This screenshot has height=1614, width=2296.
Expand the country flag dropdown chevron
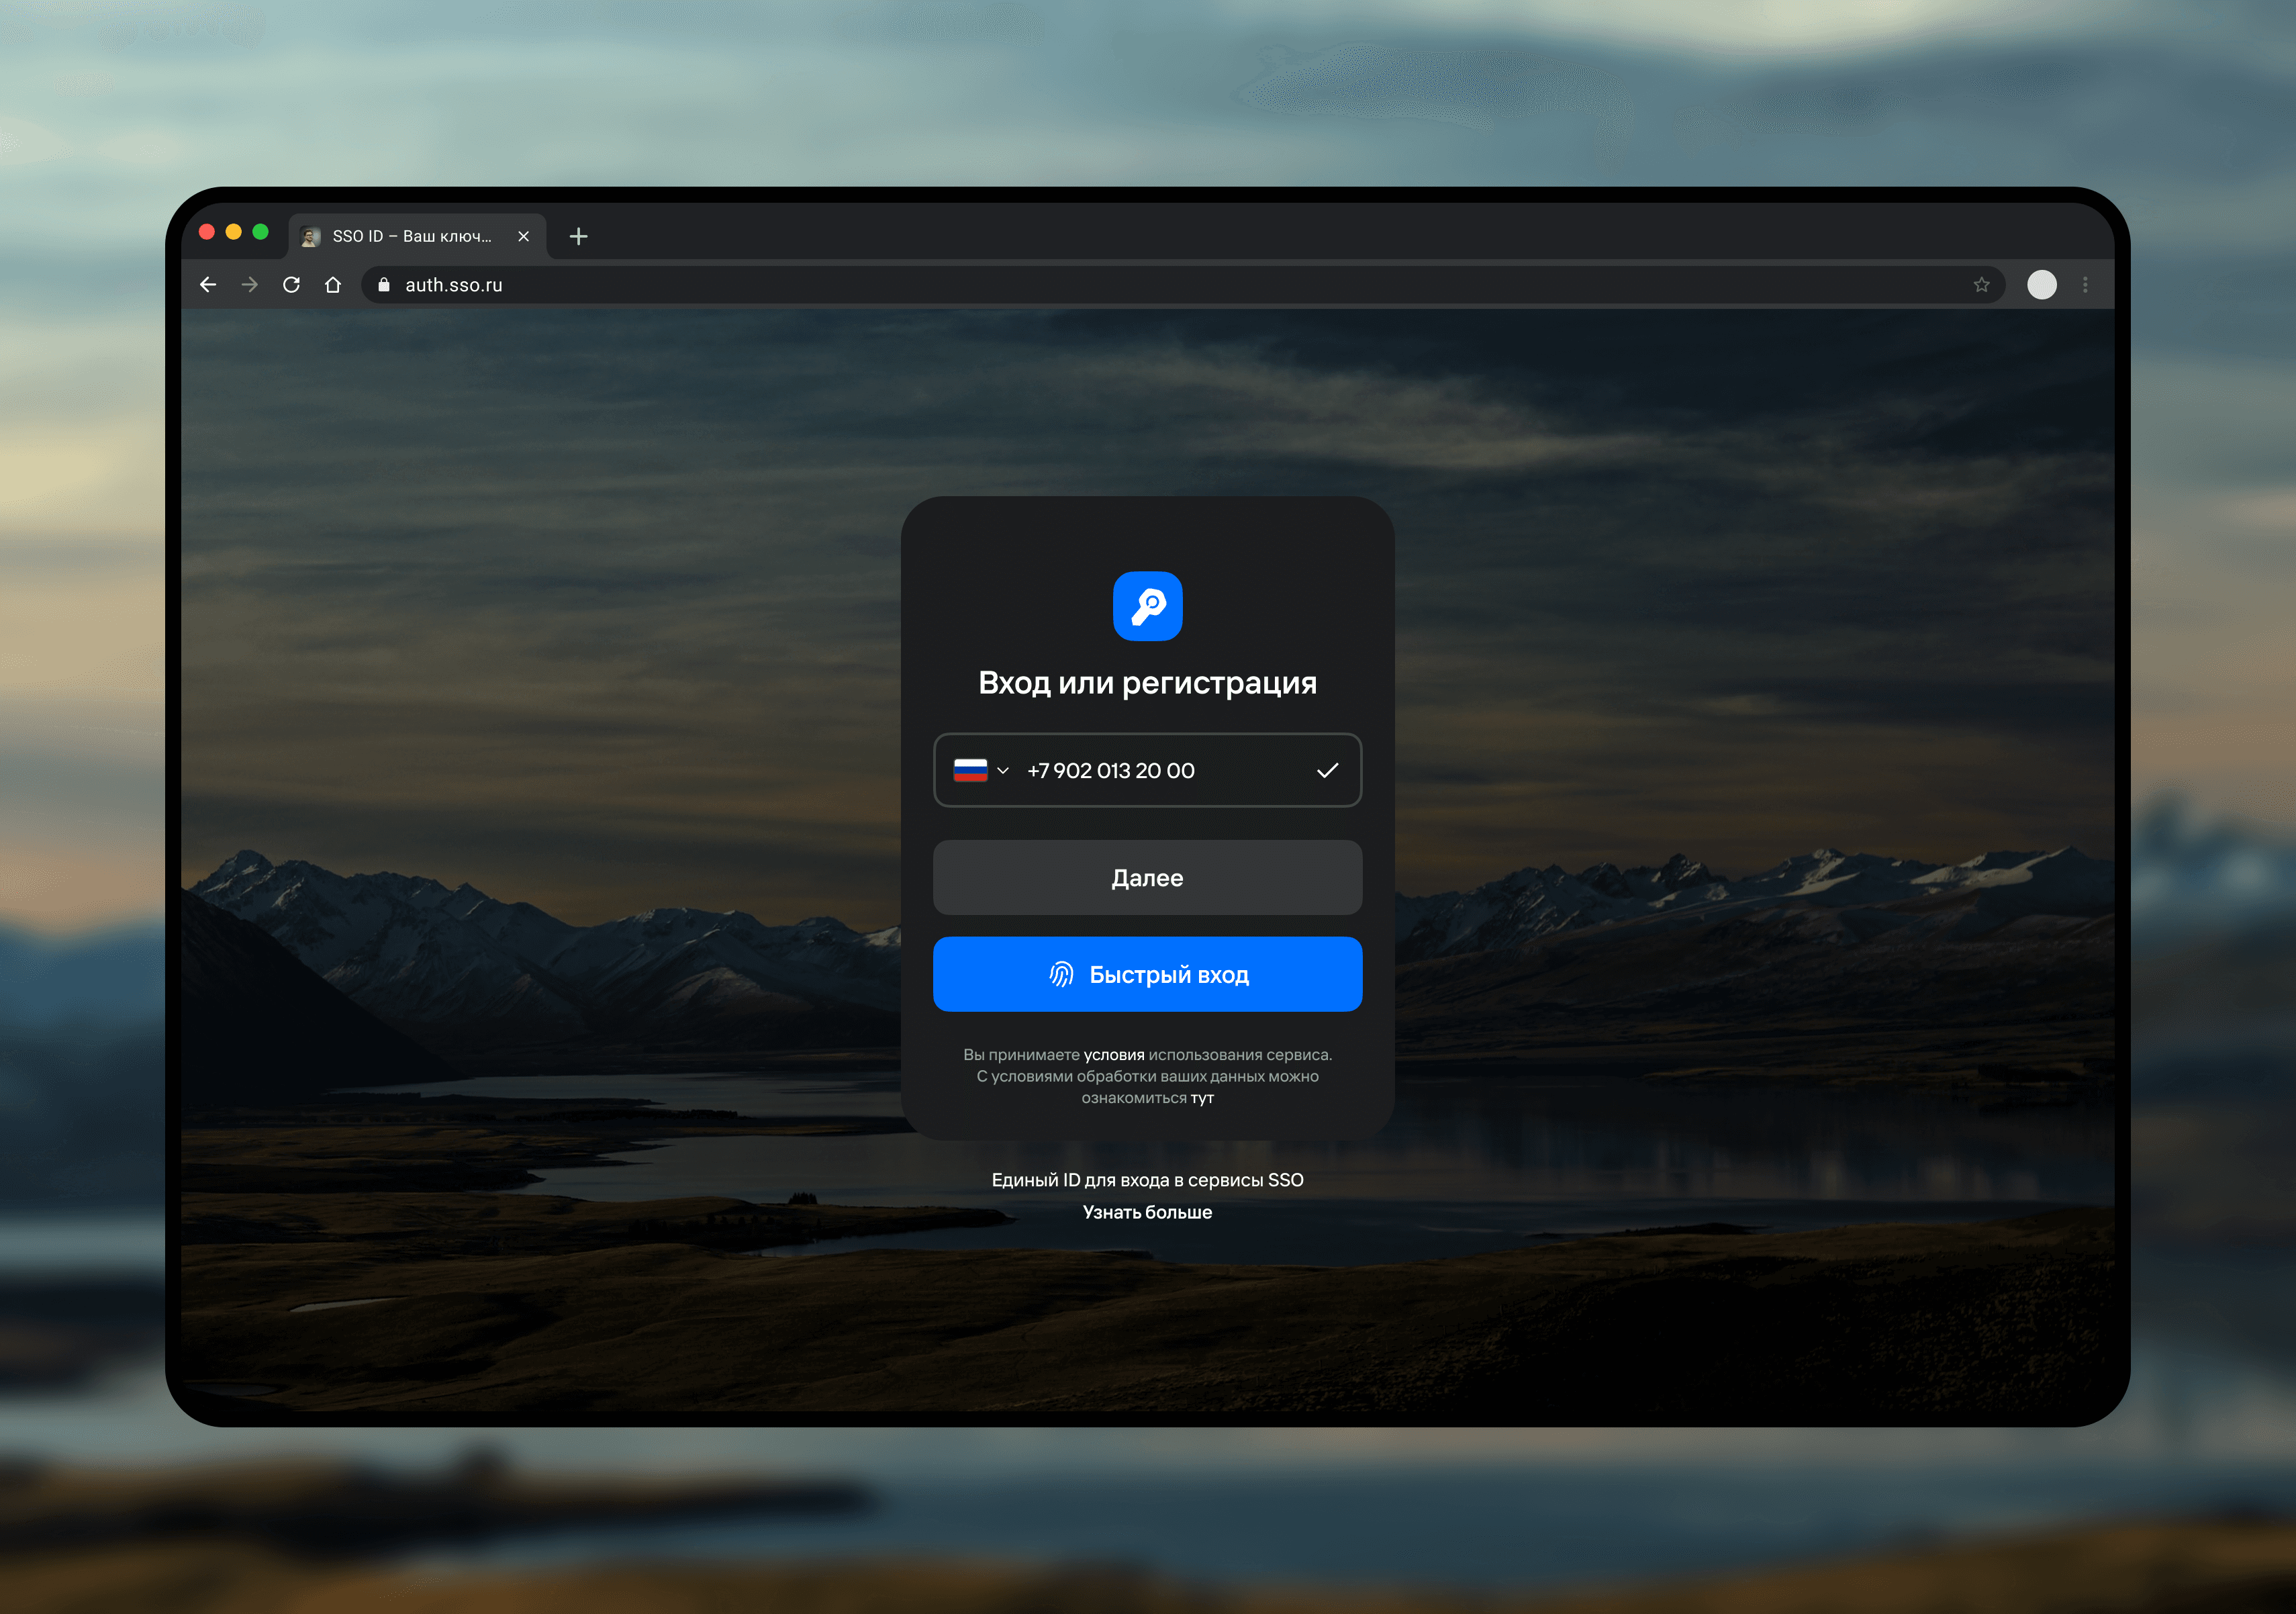(x=1003, y=770)
